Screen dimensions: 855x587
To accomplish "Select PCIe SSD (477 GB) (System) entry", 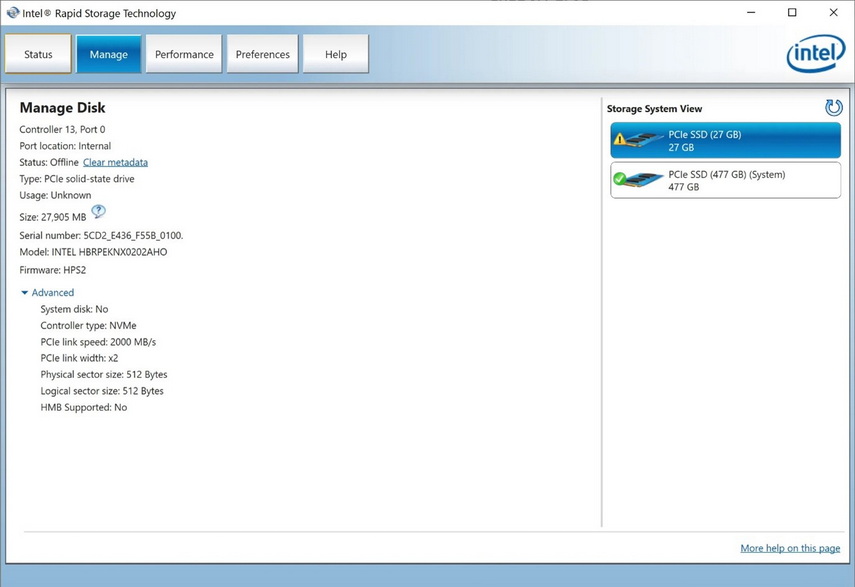I will [725, 180].
